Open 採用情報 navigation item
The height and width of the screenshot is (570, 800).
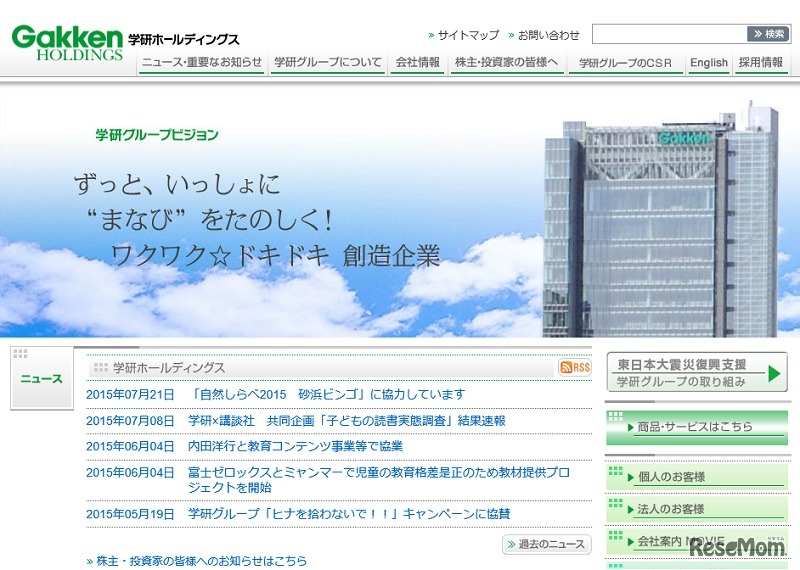coord(761,62)
